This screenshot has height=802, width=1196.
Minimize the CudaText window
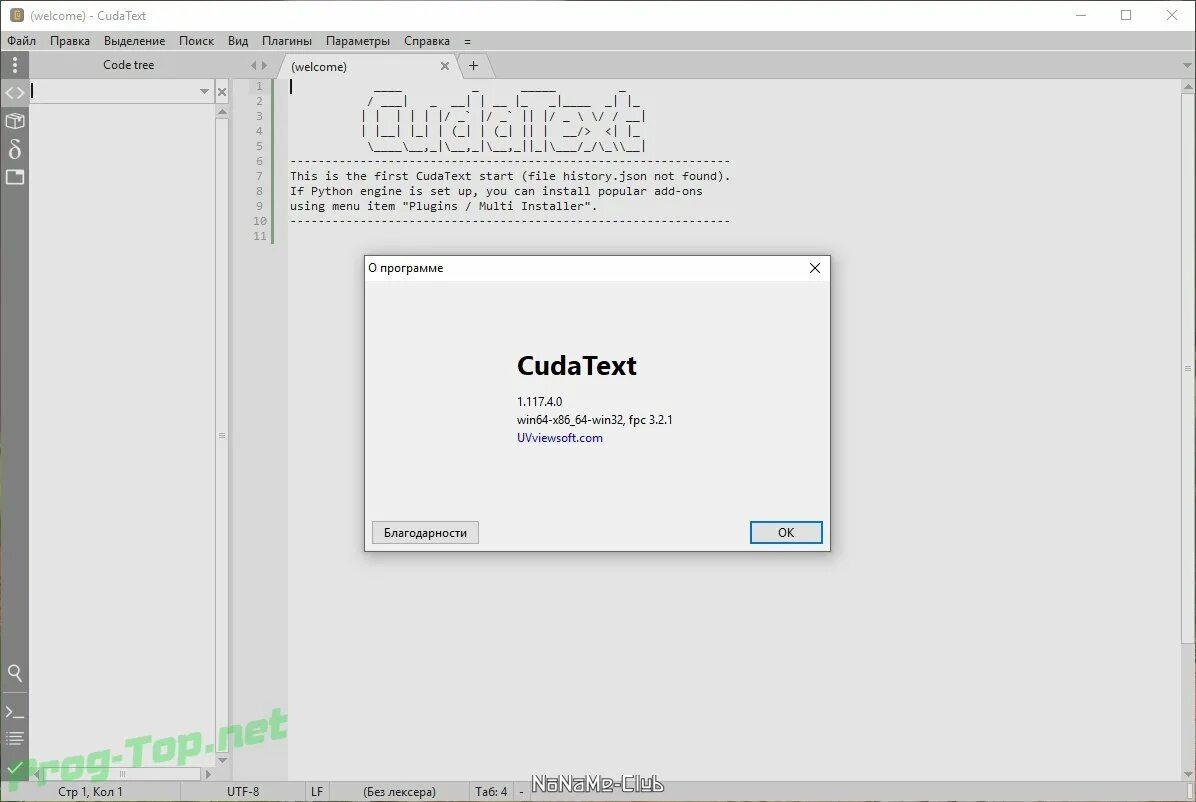[1081, 15]
